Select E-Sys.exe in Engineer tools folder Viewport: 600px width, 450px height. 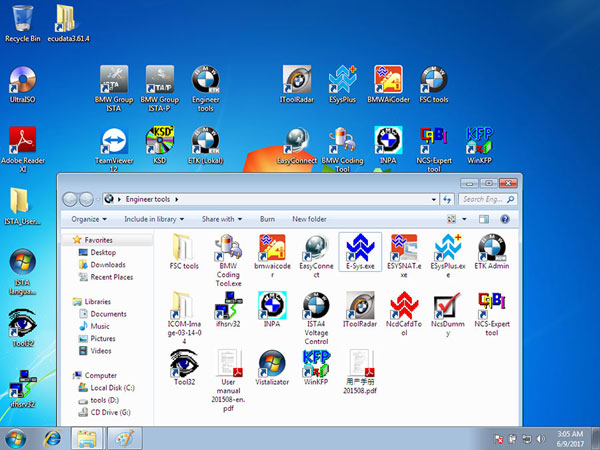(x=360, y=251)
